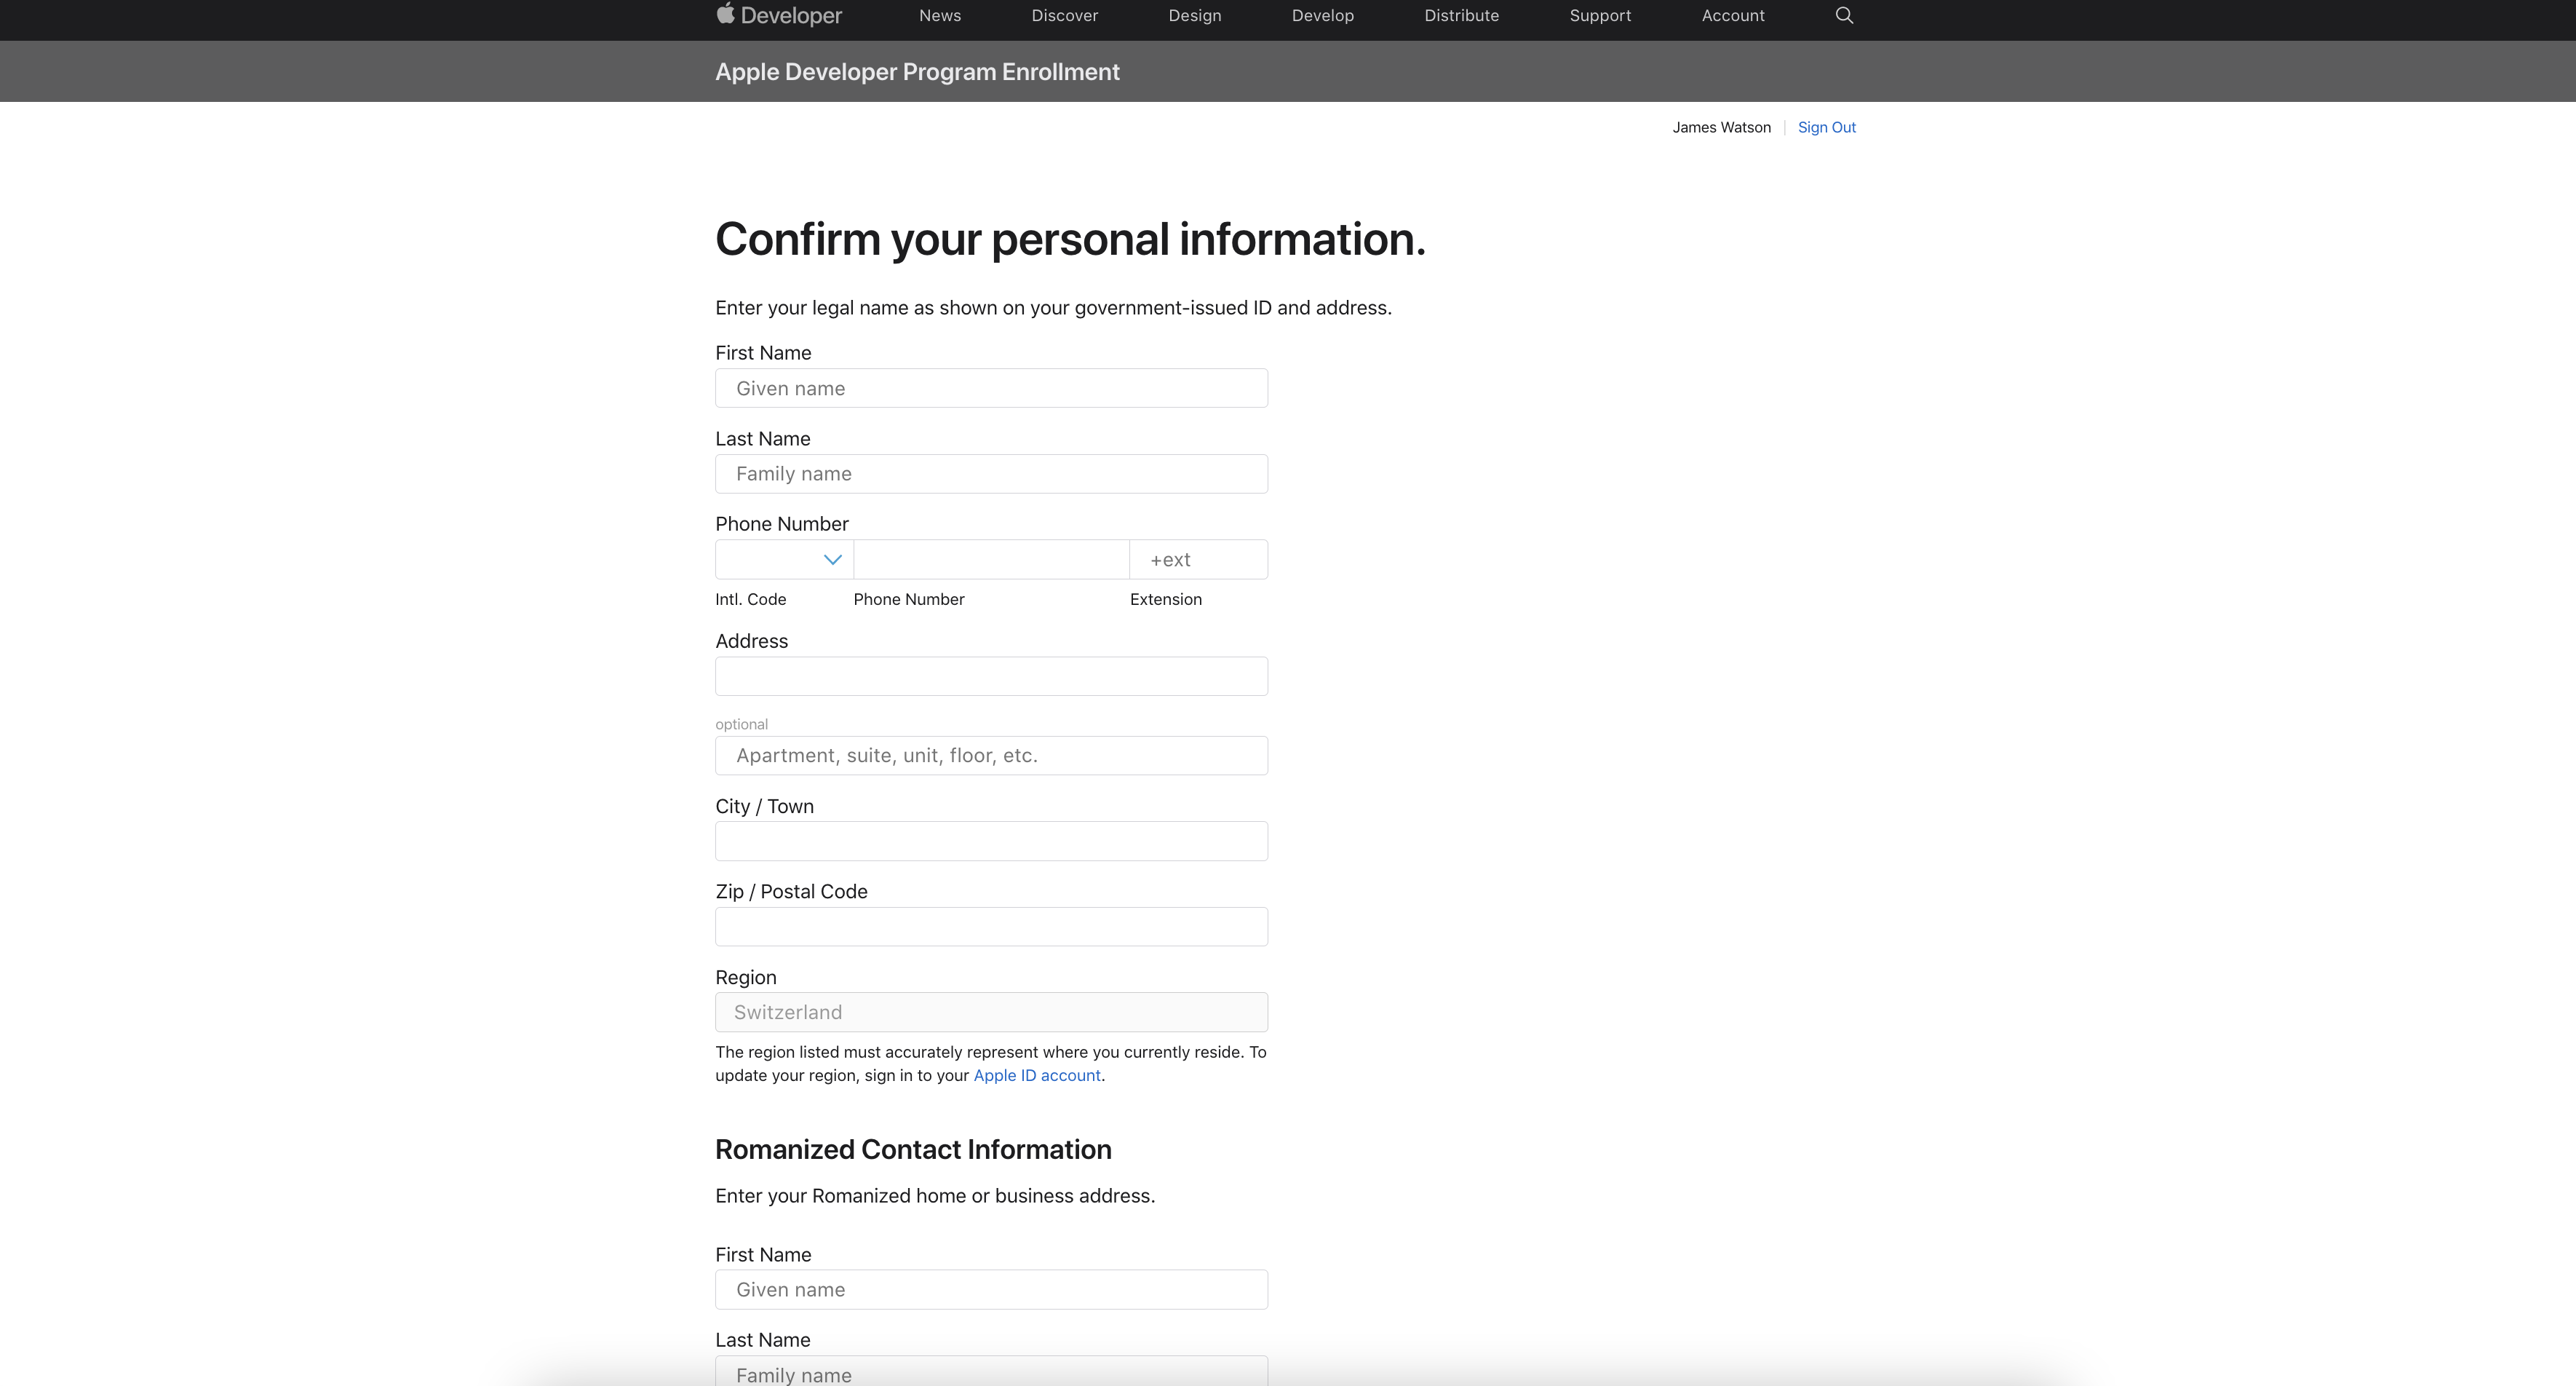Viewport: 2576px width, 1386px height.
Task: Focus the Romanized First Name field
Action: point(991,1289)
